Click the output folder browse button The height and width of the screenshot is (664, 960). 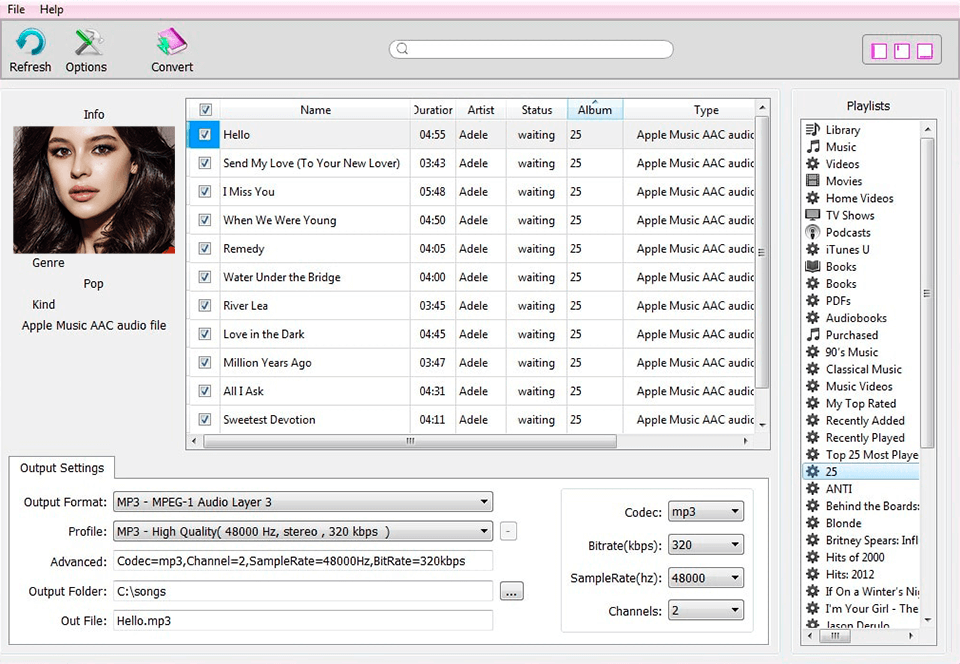(x=511, y=591)
